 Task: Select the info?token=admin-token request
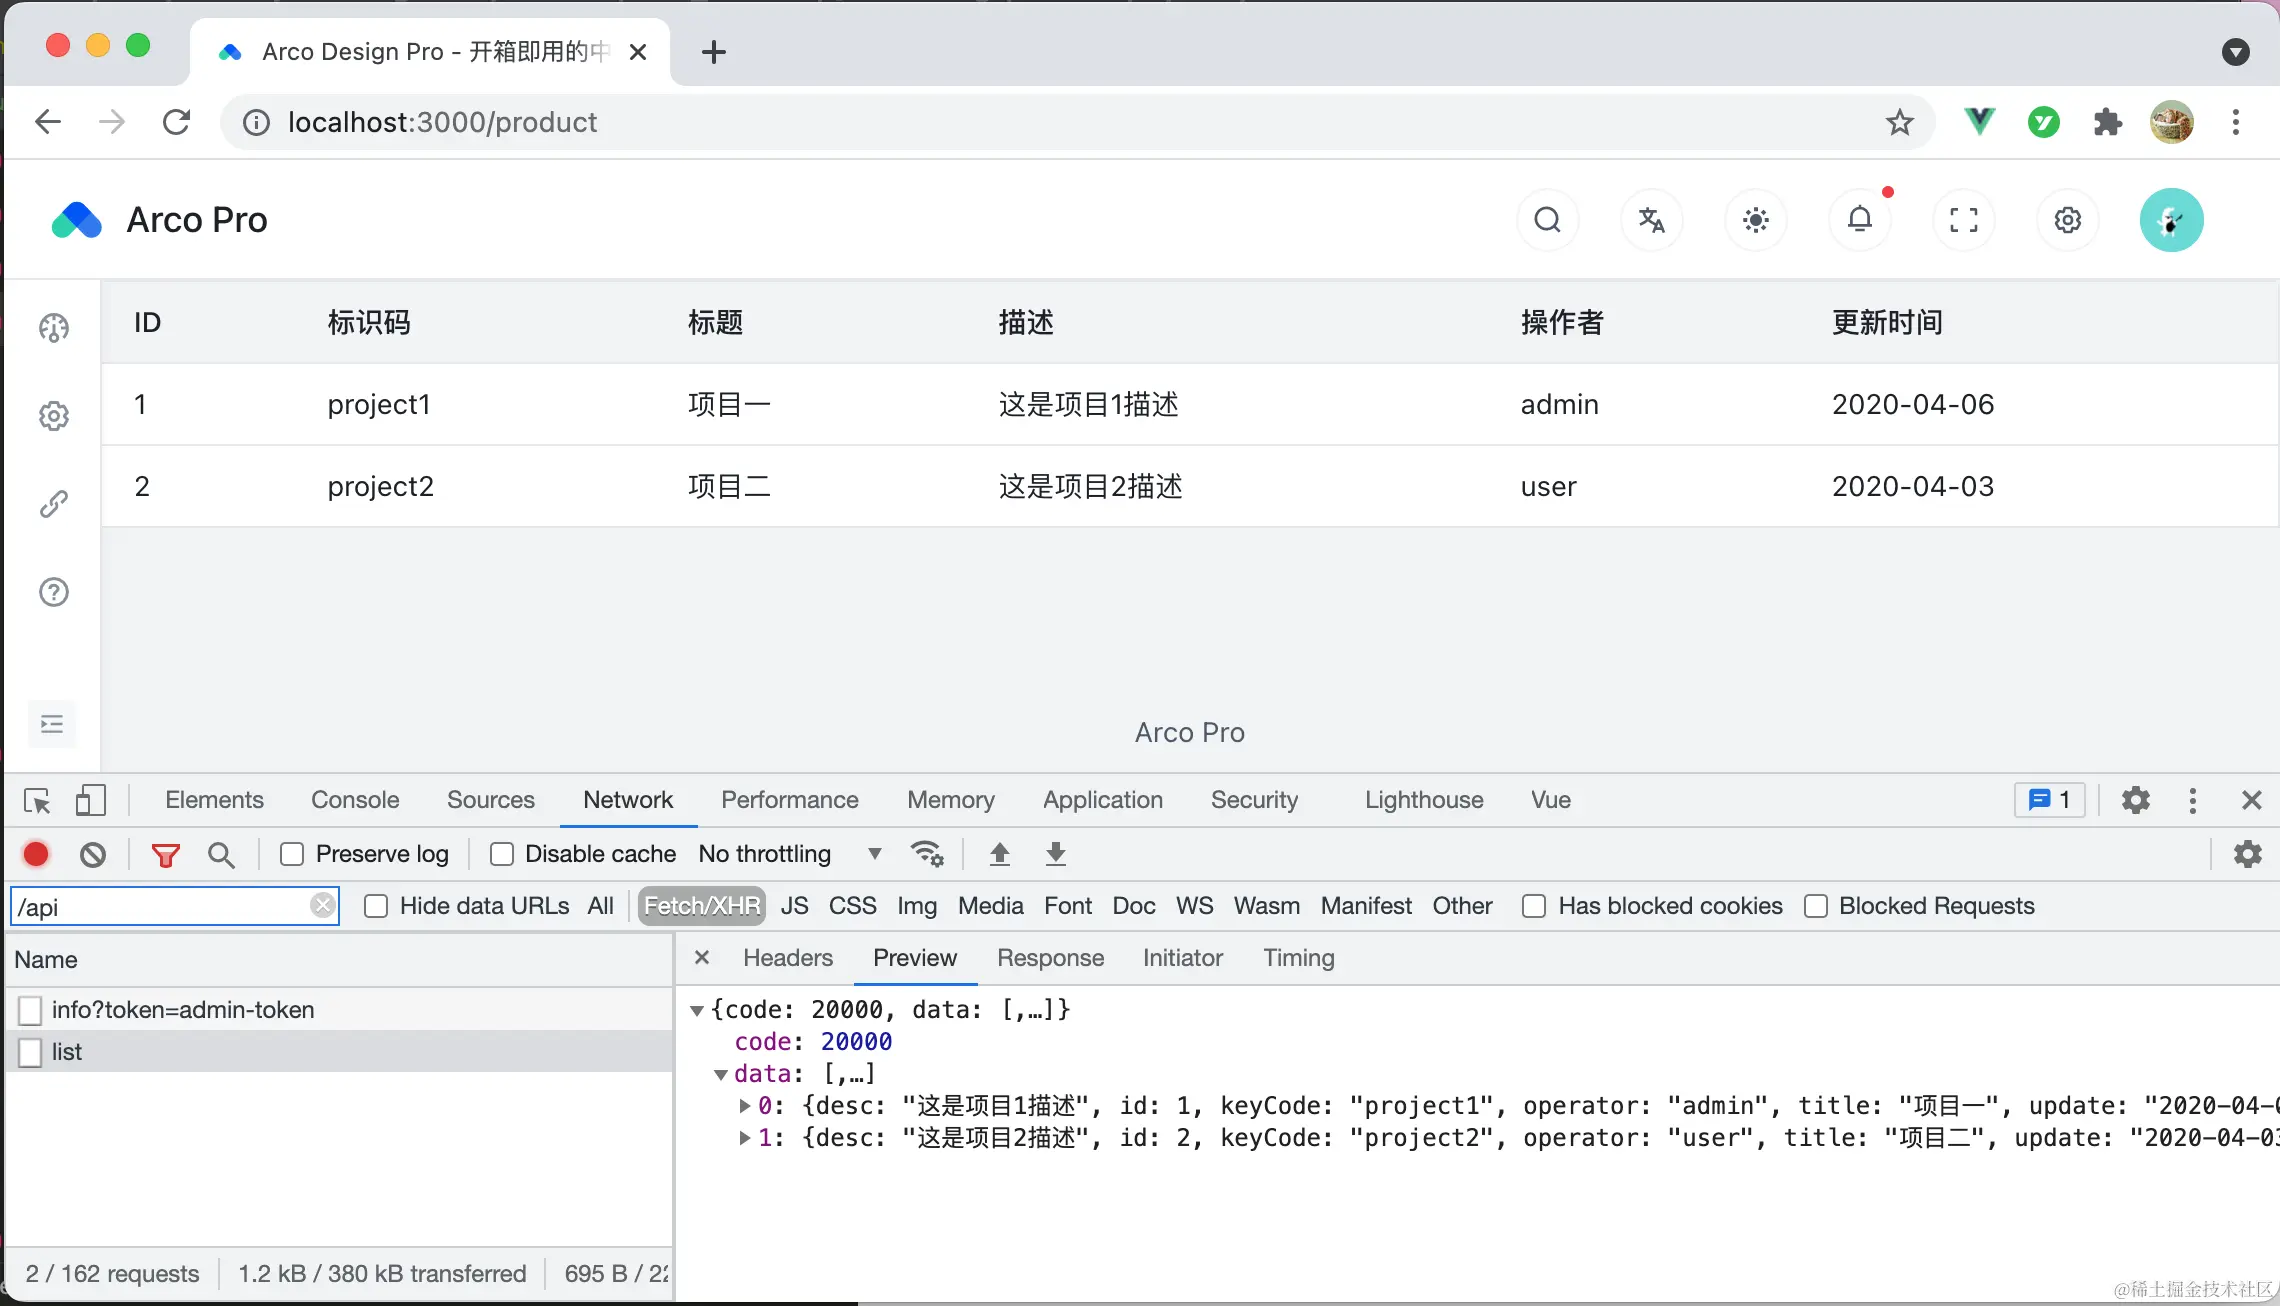coord(182,1010)
